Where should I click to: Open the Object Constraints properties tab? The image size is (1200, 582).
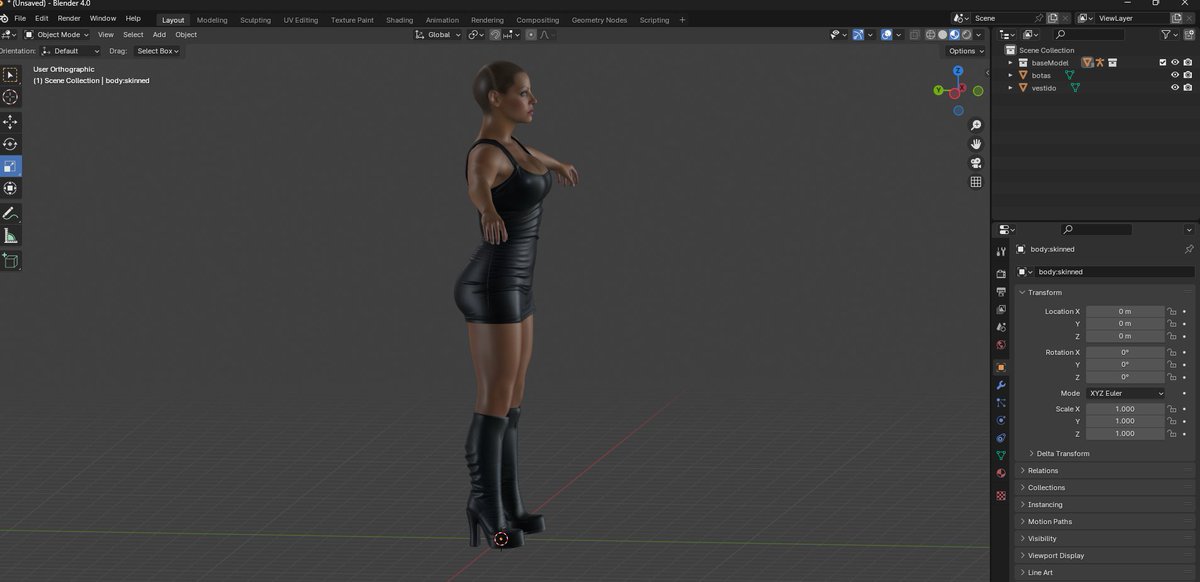[x=1001, y=438]
